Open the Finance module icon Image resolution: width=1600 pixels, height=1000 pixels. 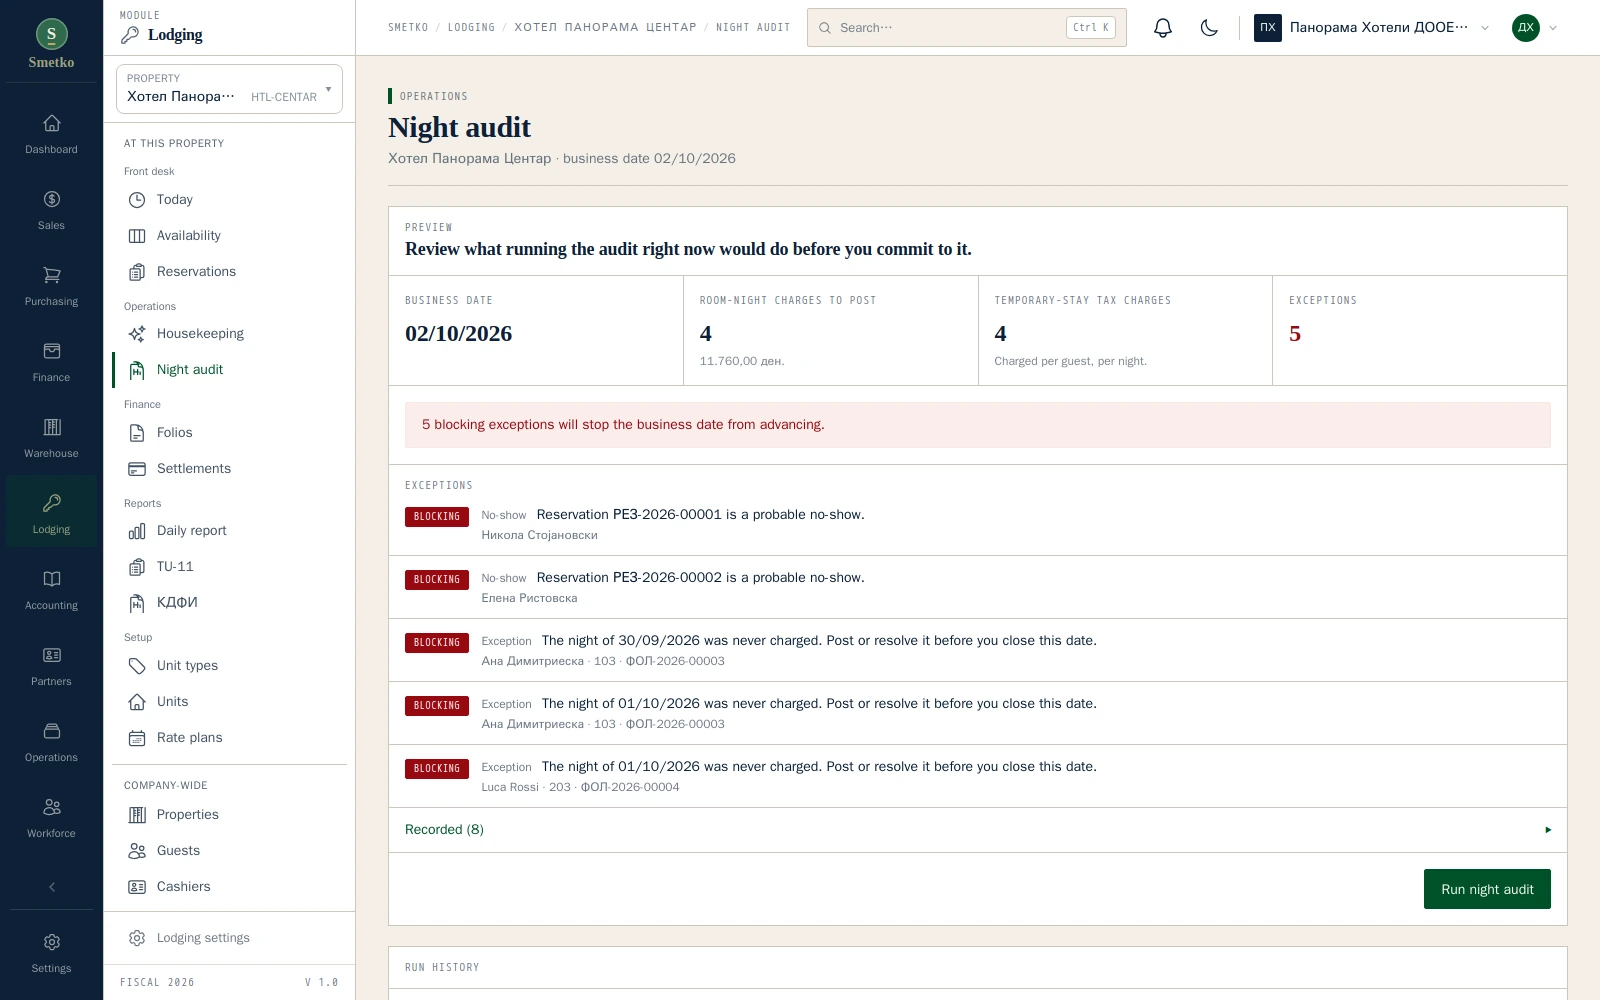pyautogui.click(x=51, y=363)
